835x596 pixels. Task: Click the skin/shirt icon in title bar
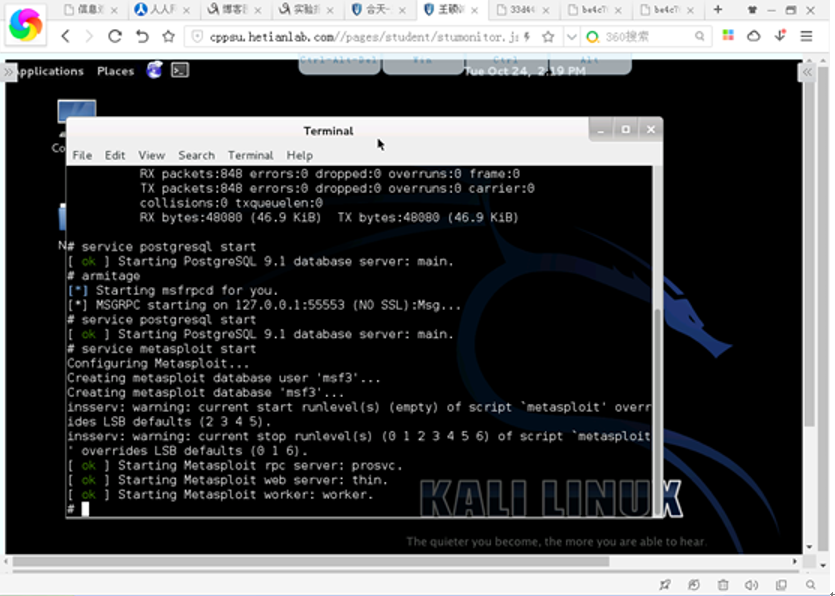click(752, 10)
